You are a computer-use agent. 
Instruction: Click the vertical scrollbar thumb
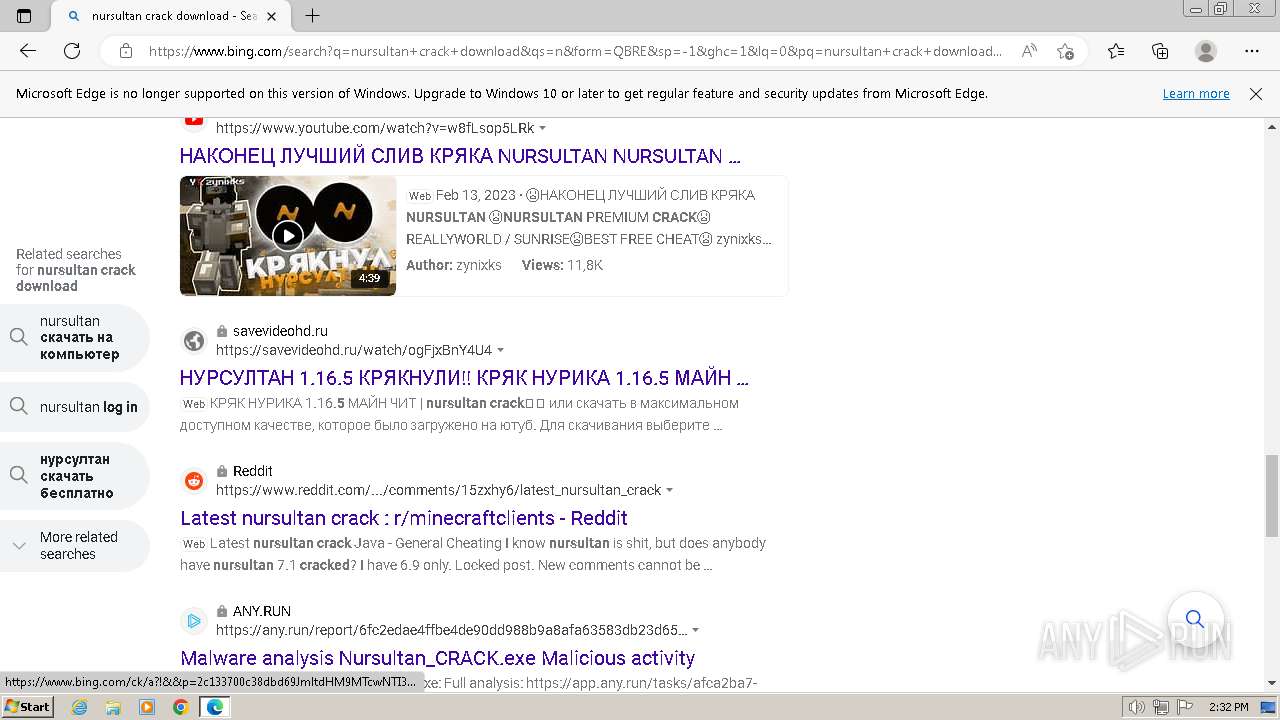(x=1271, y=495)
